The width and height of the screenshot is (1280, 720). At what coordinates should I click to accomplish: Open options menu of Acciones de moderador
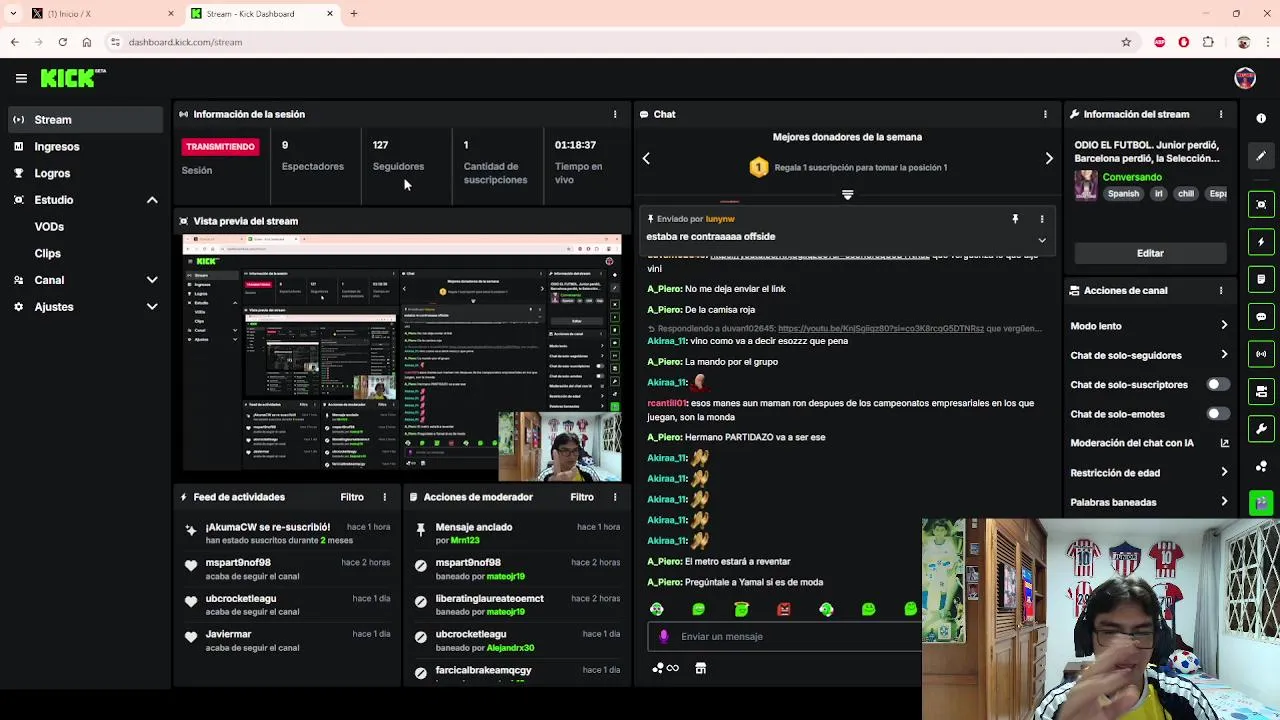(x=615, y=497)
